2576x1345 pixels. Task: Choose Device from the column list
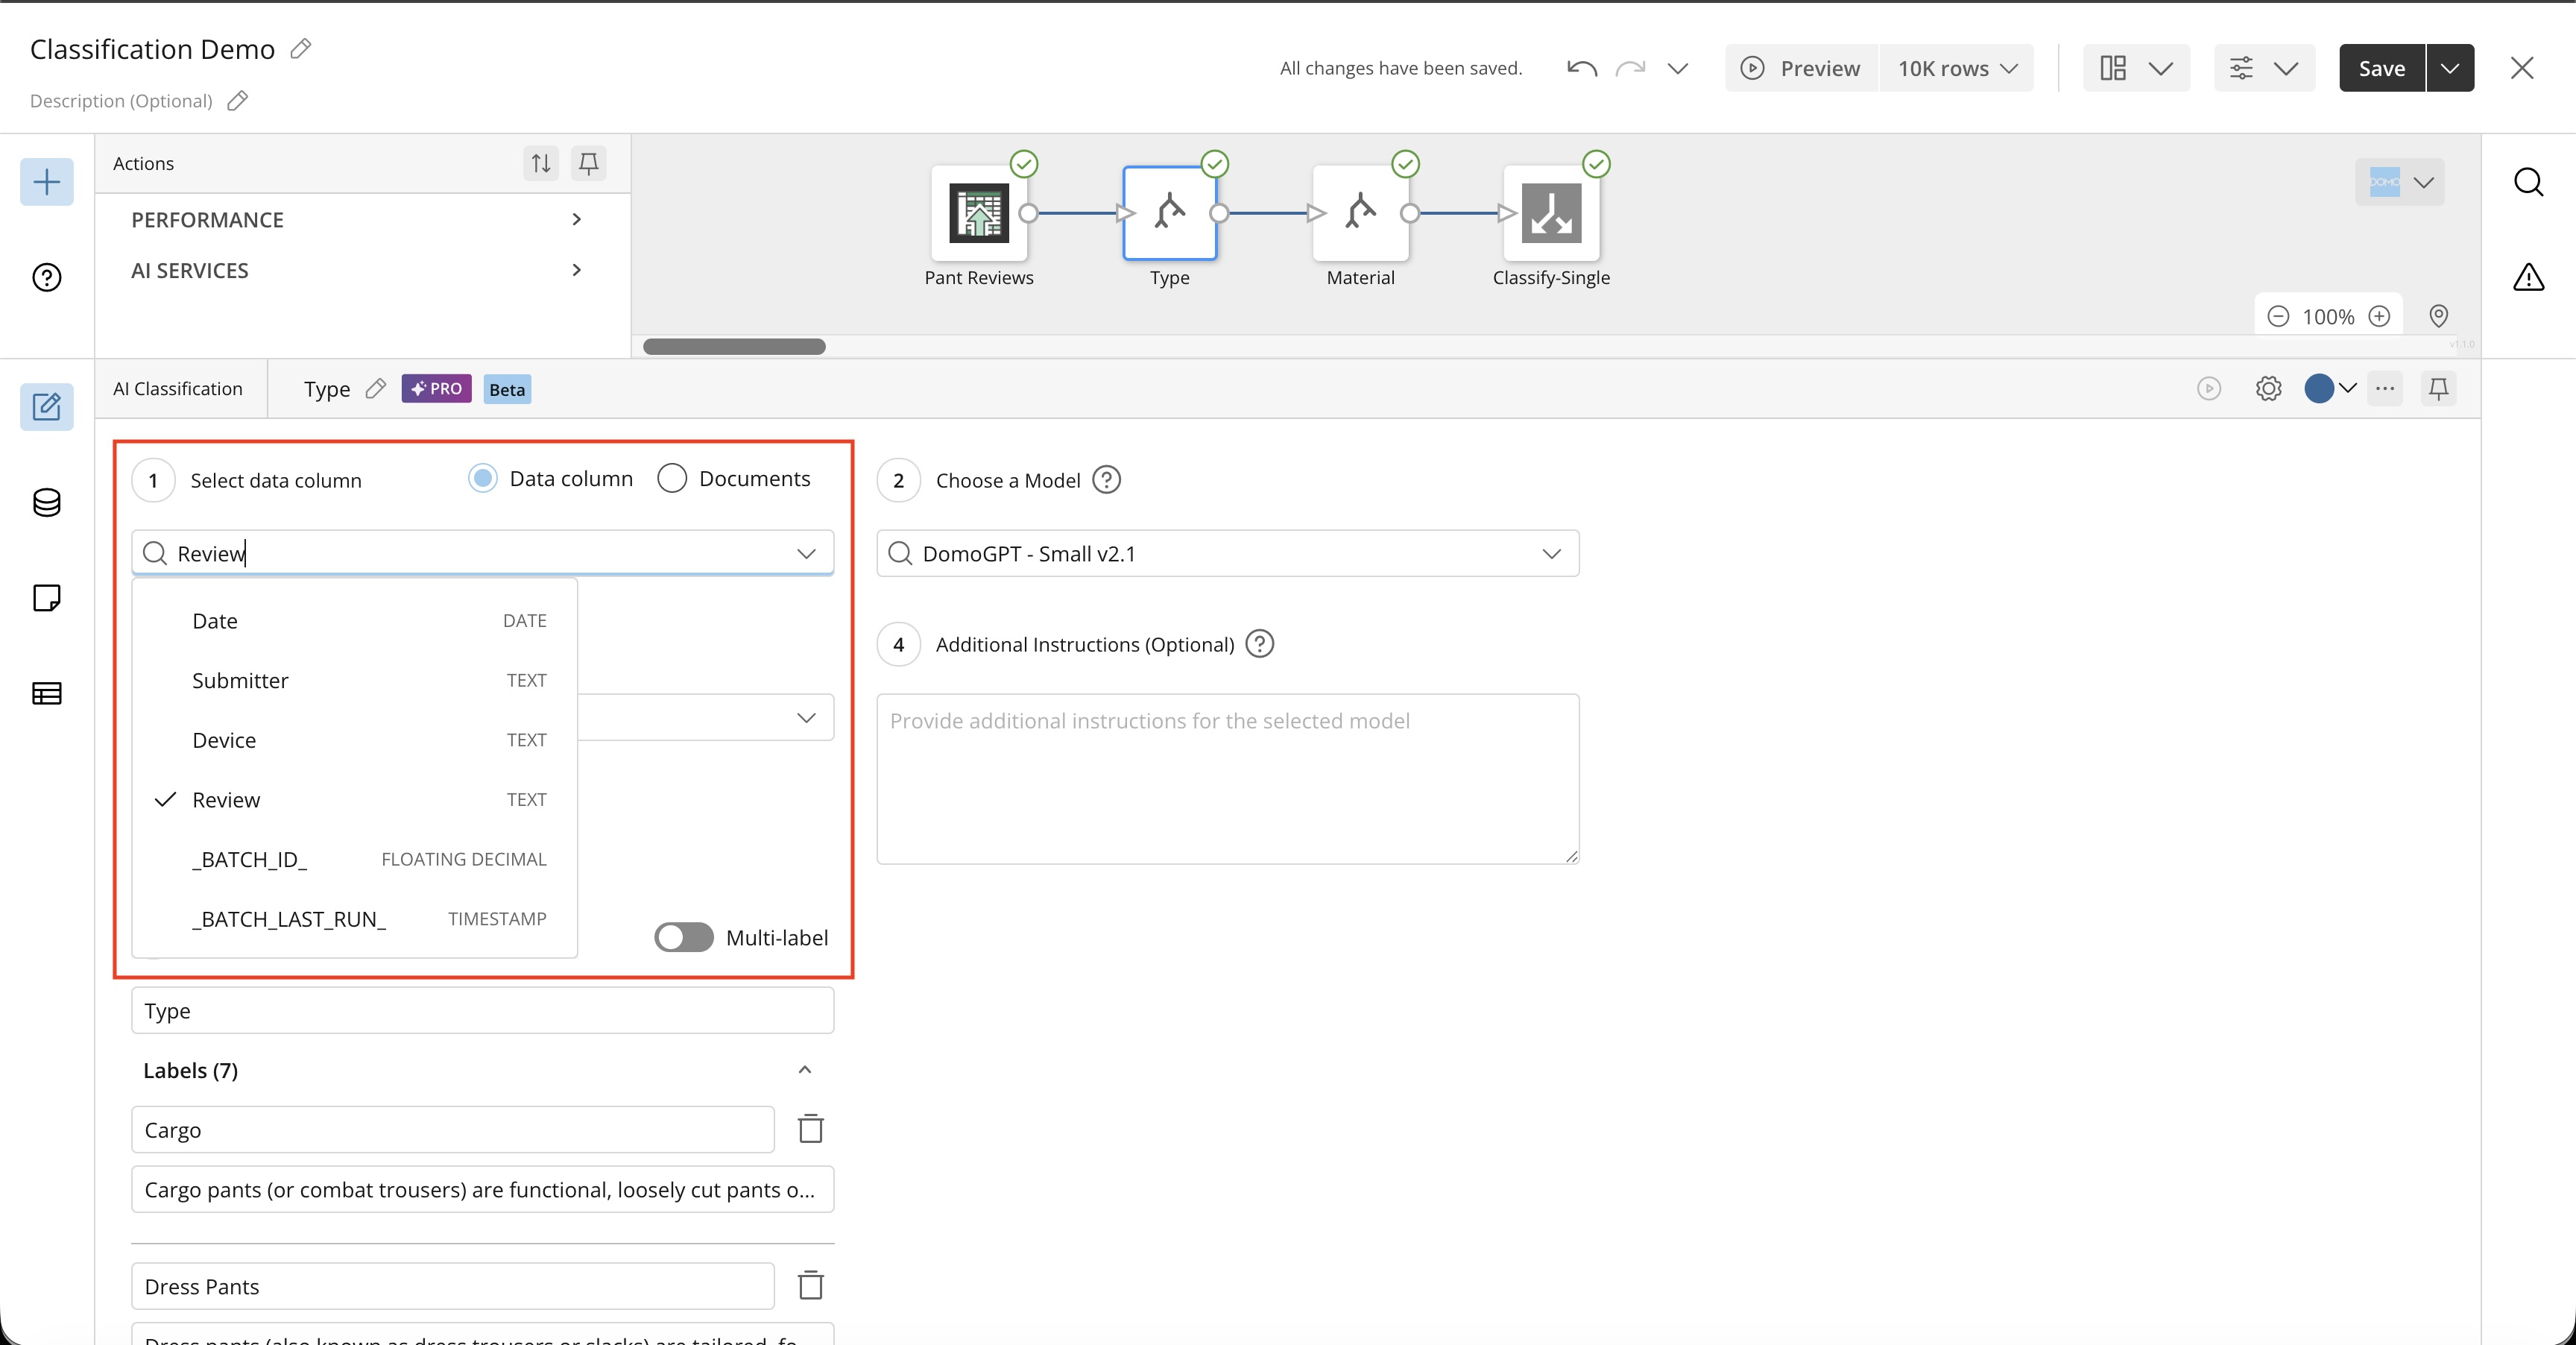(355, 740)
